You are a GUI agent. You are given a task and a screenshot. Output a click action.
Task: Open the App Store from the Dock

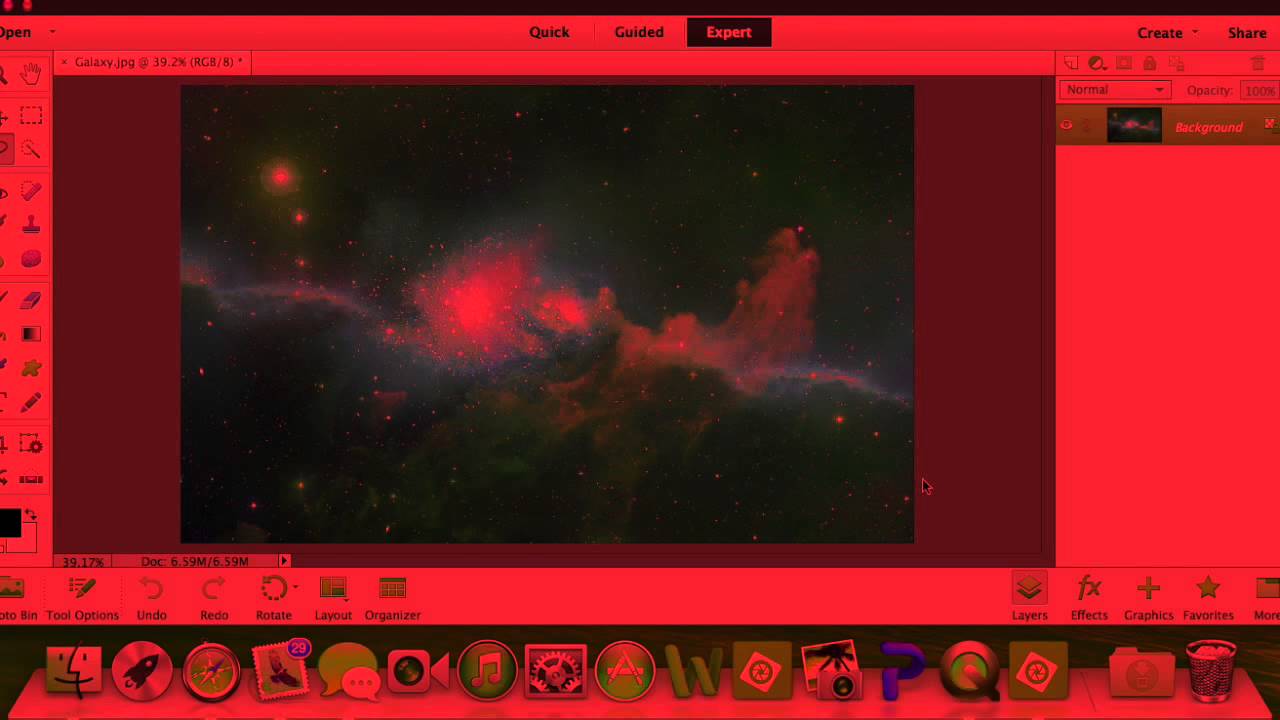coord(625,670)
